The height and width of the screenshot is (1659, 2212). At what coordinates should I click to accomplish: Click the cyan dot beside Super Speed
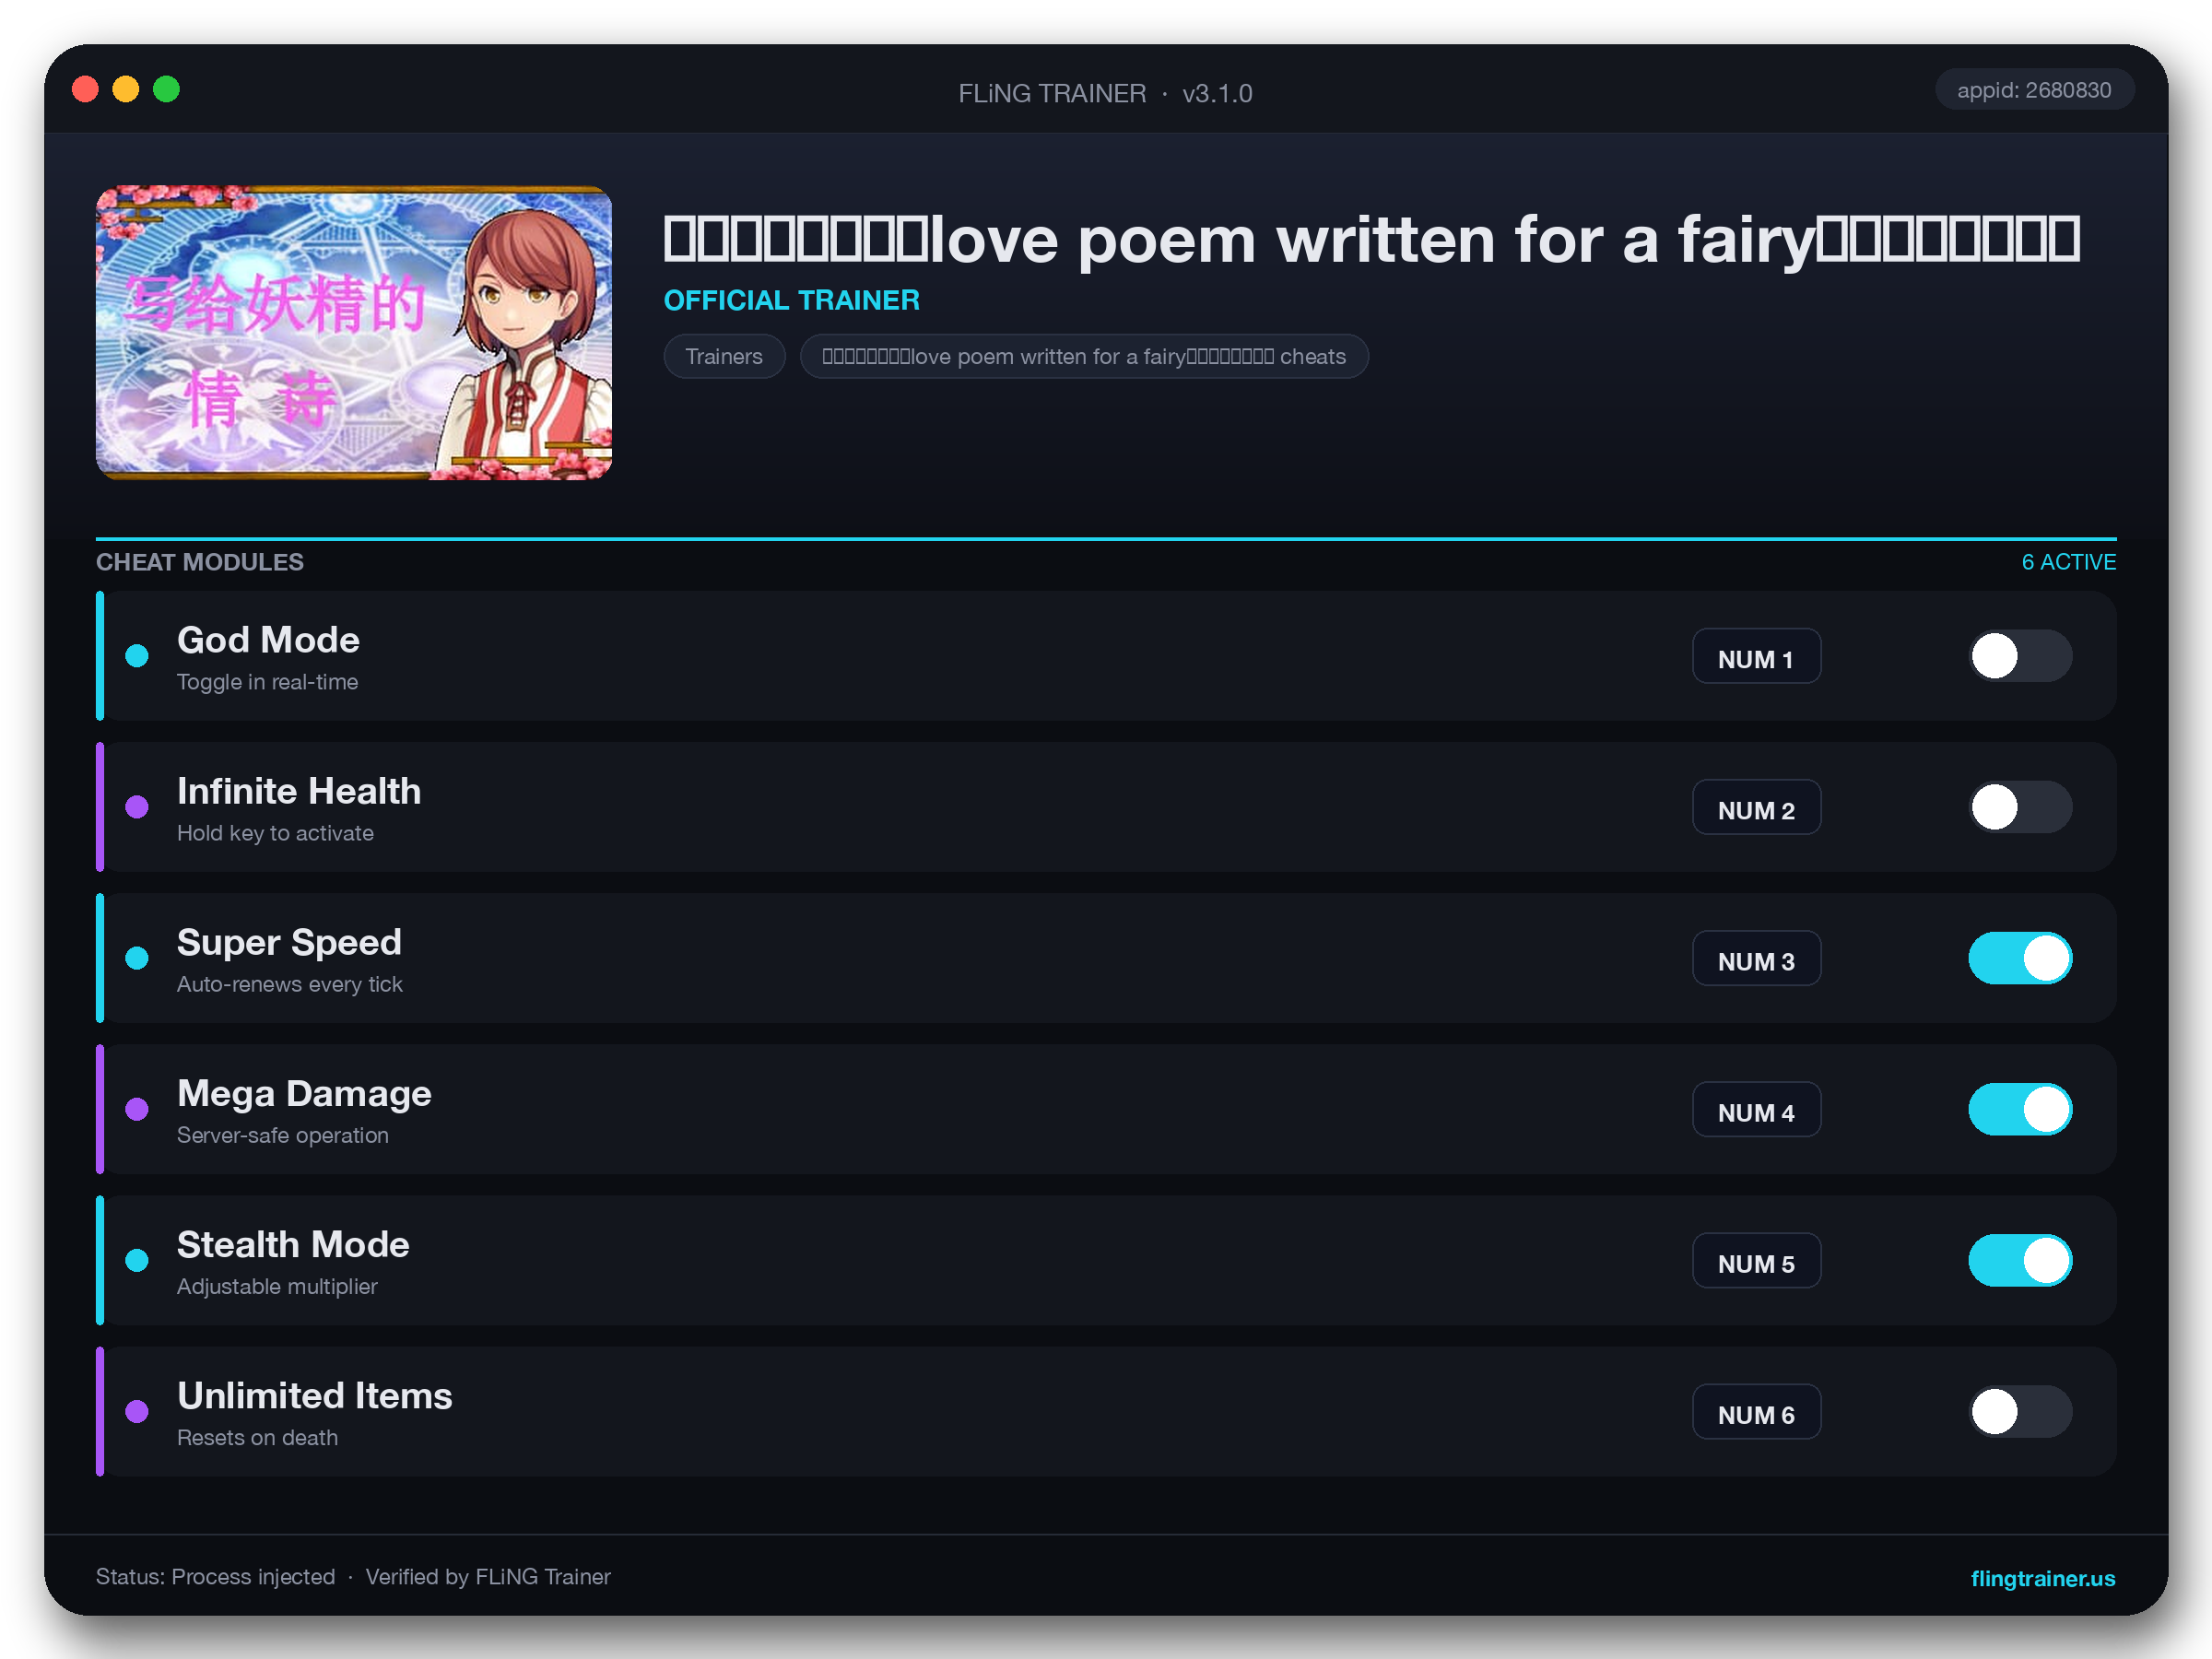point(137,958)
